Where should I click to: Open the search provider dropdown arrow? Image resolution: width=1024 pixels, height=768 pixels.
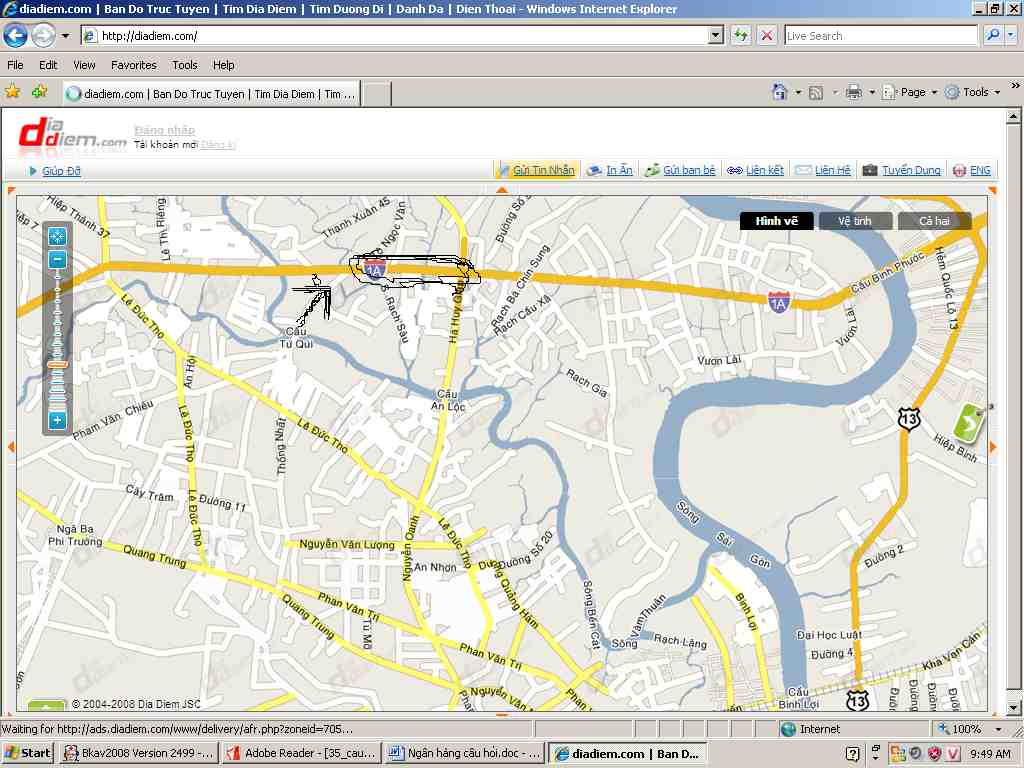tap(1011, 35)
